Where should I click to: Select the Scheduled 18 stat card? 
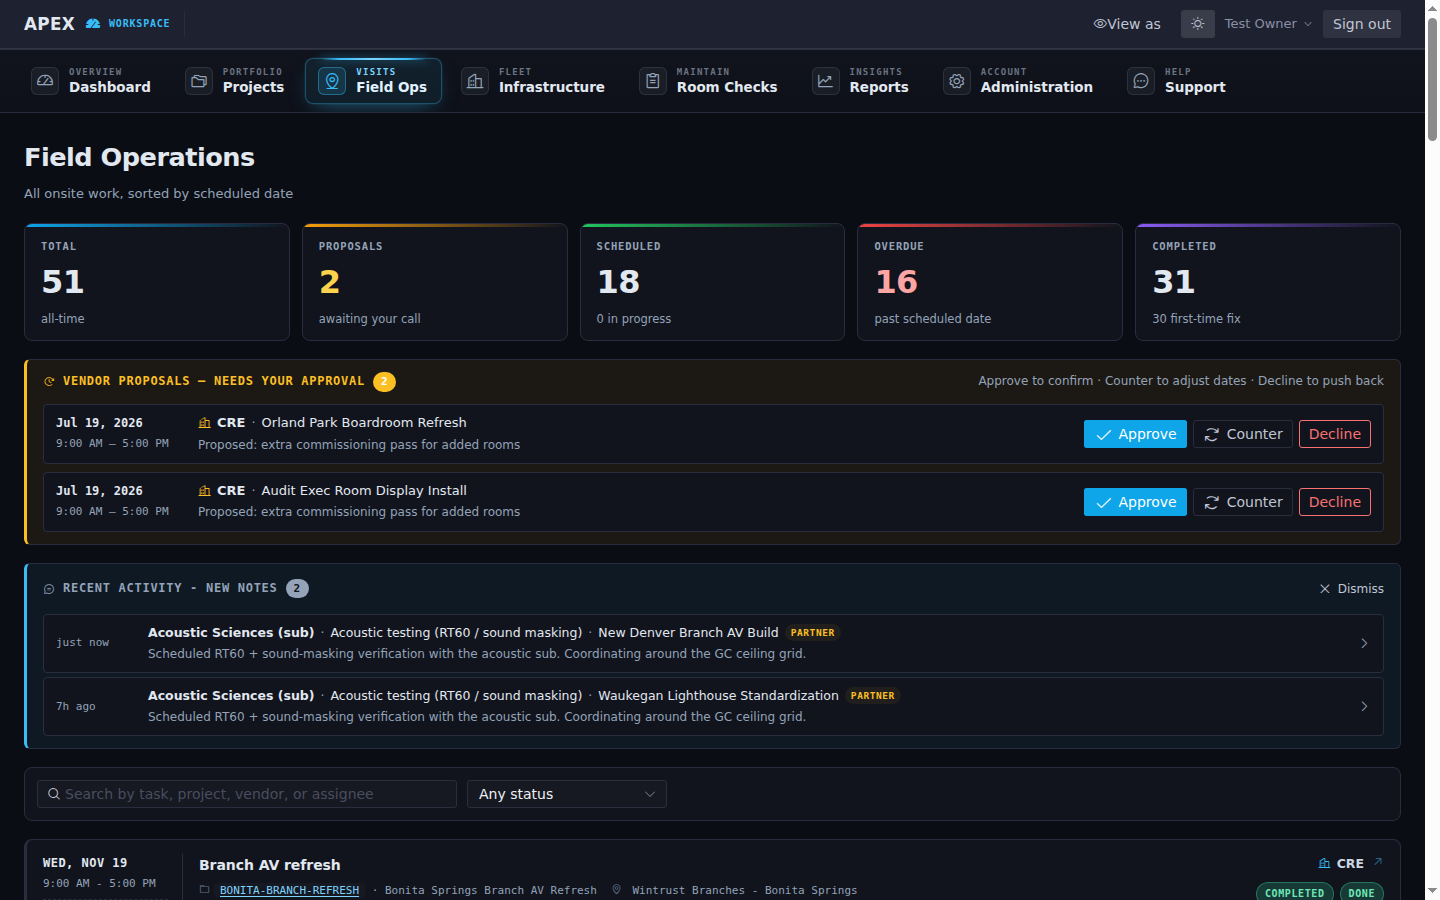[x=712, y=282]
